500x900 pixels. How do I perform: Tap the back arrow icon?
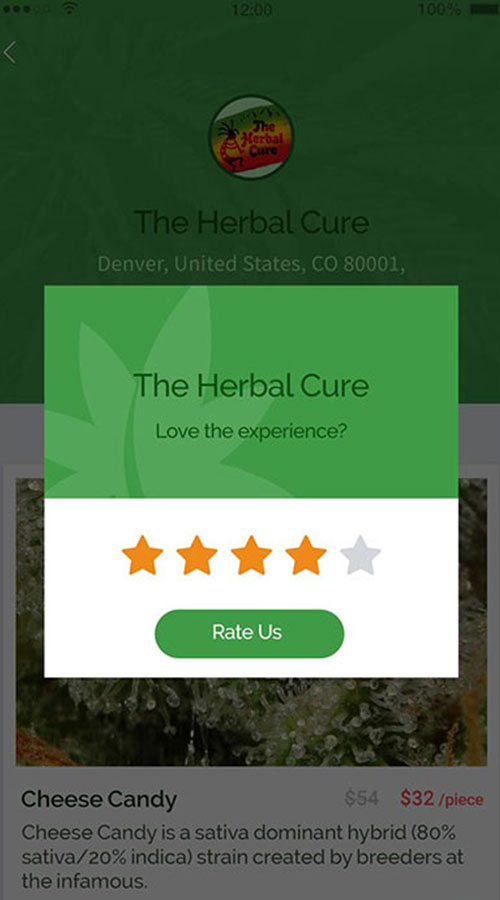click(9, 53)
